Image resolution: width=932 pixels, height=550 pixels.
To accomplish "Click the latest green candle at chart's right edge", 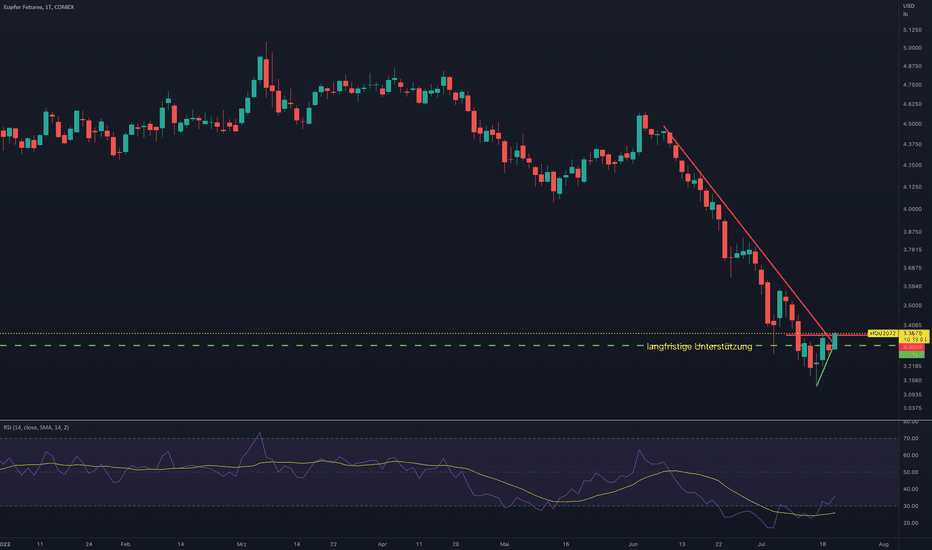I will pos(835,341).
